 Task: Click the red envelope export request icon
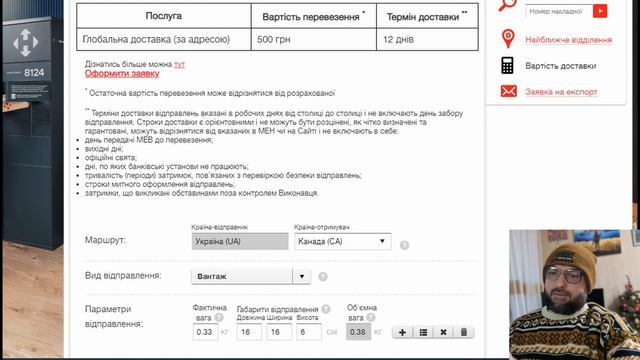pos(509,91)
